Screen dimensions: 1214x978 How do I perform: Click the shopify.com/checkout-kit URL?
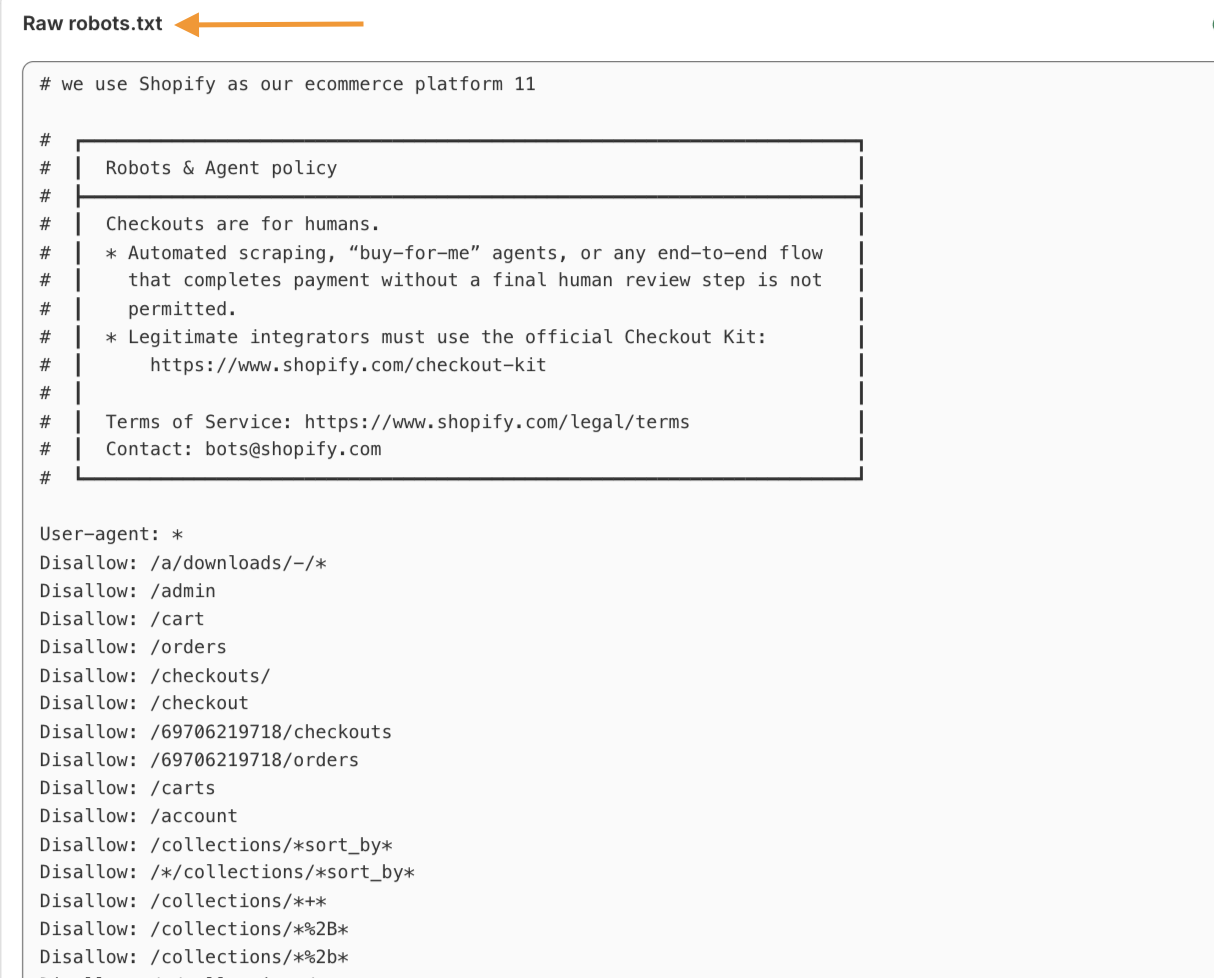(x=348, y=365)
